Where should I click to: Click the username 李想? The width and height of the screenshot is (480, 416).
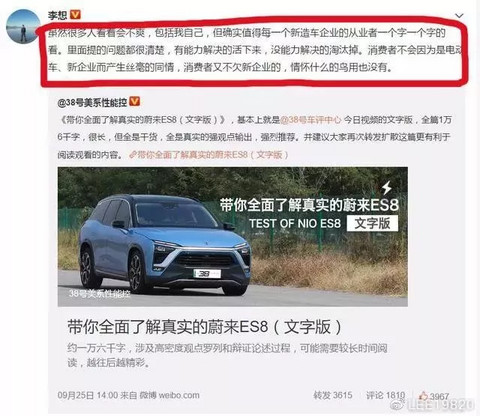[57, 15]
